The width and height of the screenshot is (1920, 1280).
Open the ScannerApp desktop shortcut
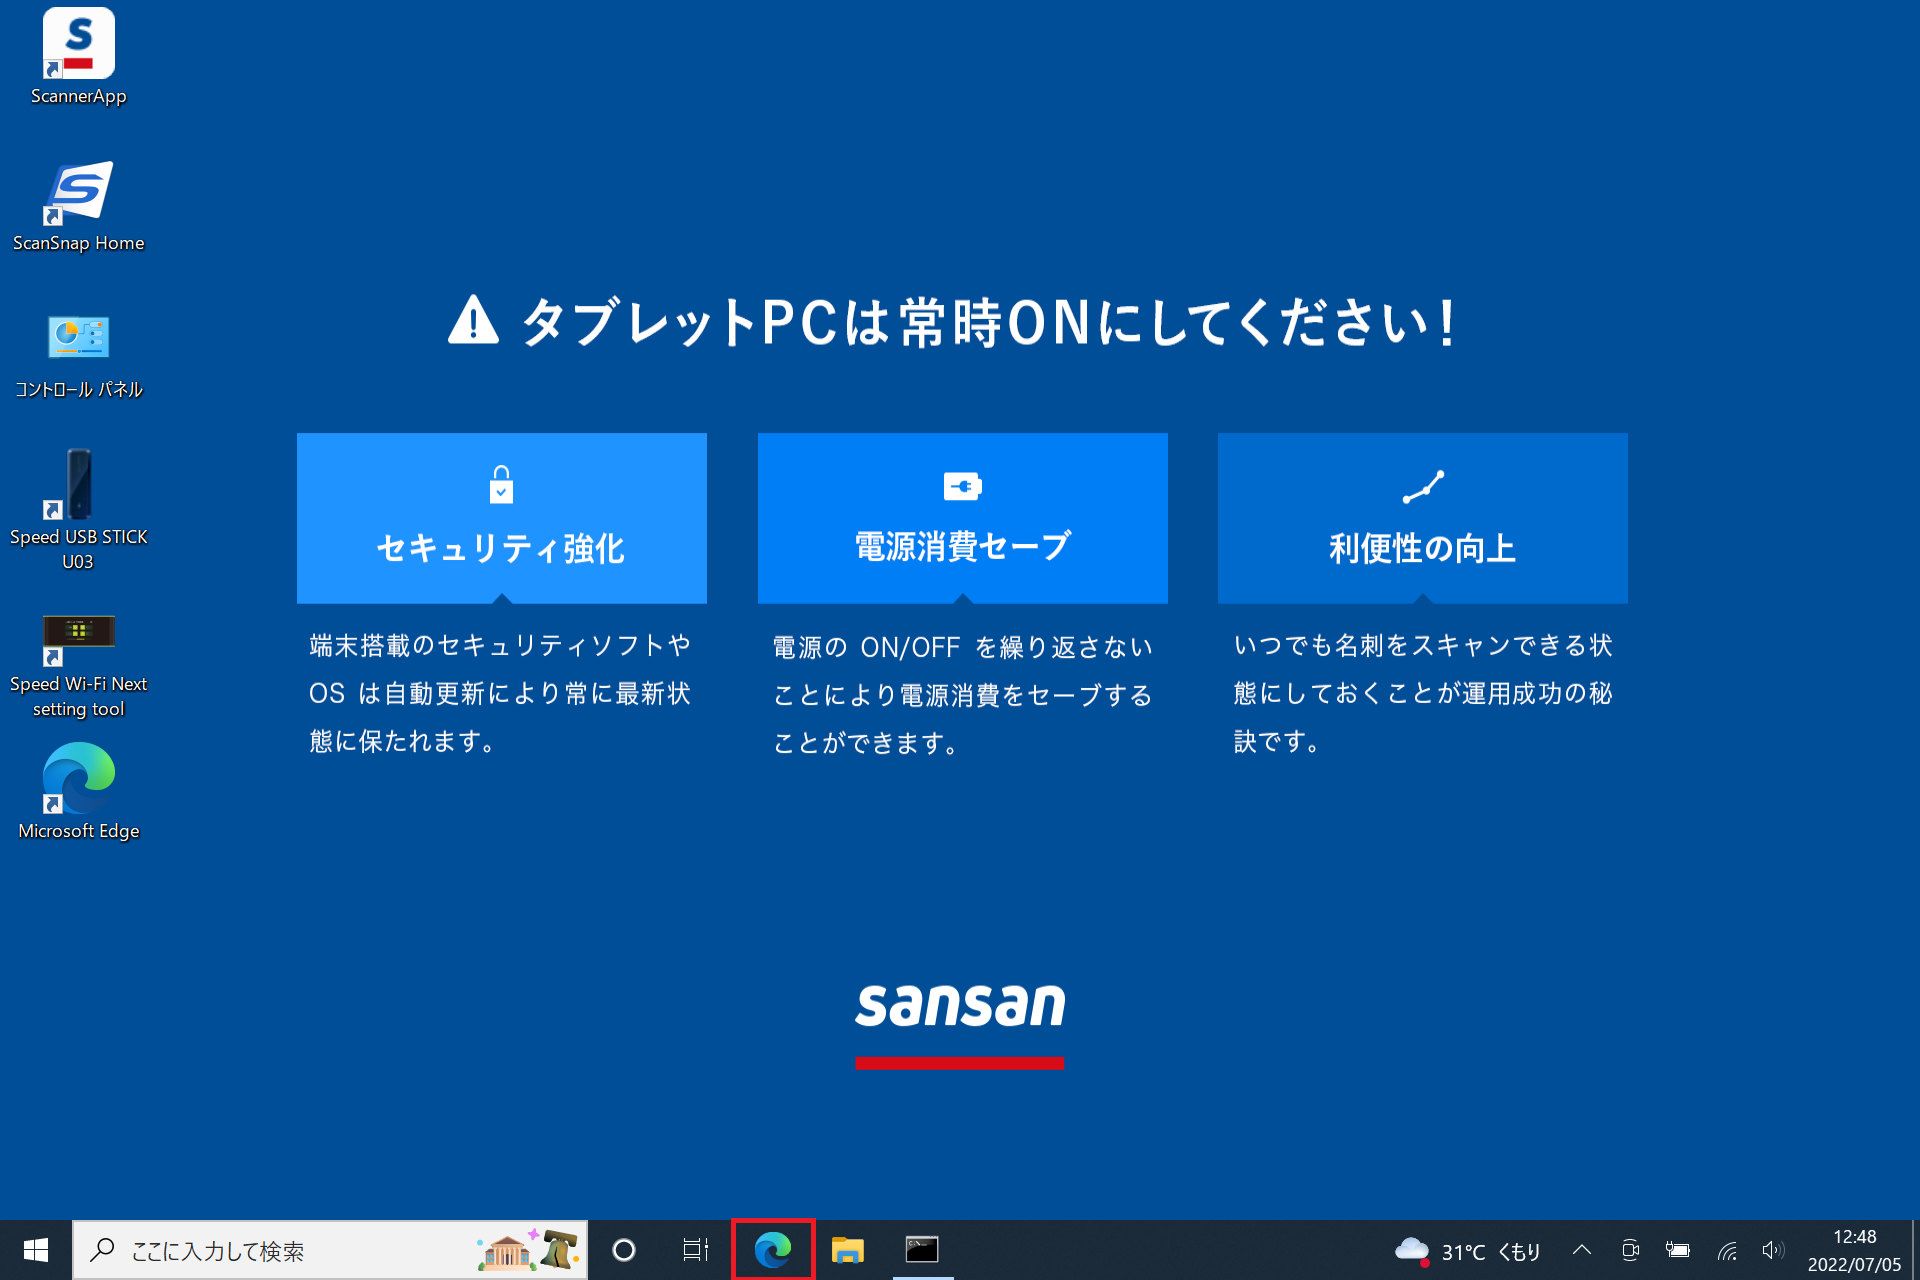tap(78, 57)
